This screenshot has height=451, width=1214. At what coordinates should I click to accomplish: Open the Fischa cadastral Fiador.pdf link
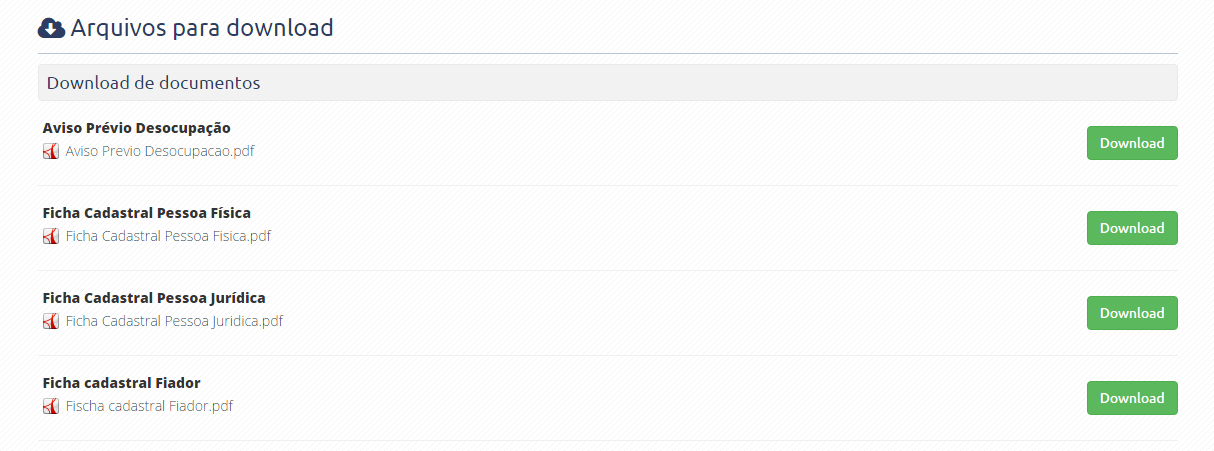tap(149, 407)
